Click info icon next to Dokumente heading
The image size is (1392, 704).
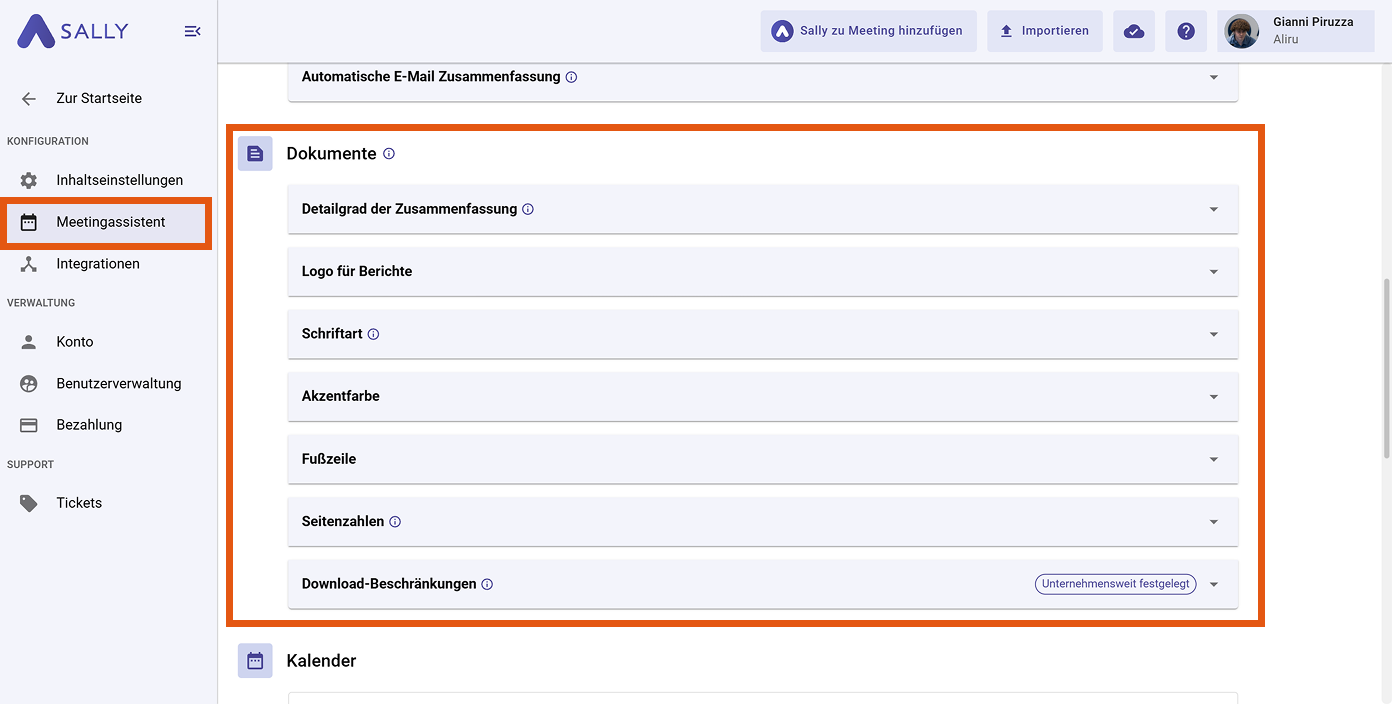[389, 154]
